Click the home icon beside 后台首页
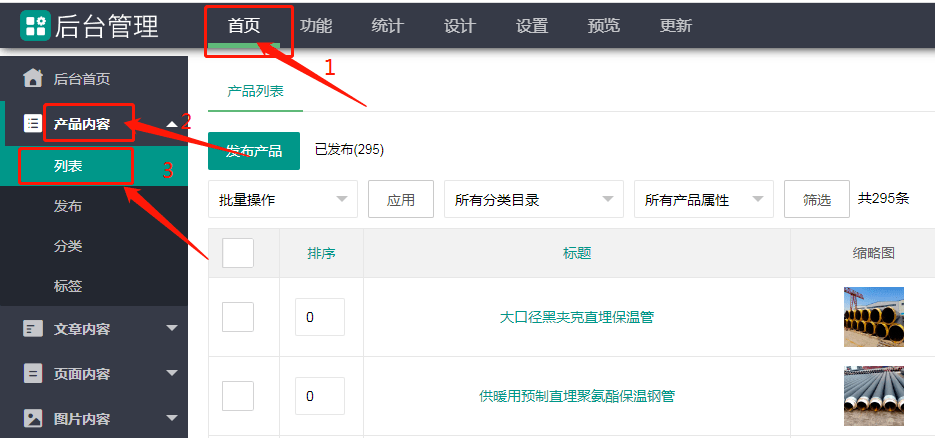This screenshot has height=438, width=935. pos(33,78)
